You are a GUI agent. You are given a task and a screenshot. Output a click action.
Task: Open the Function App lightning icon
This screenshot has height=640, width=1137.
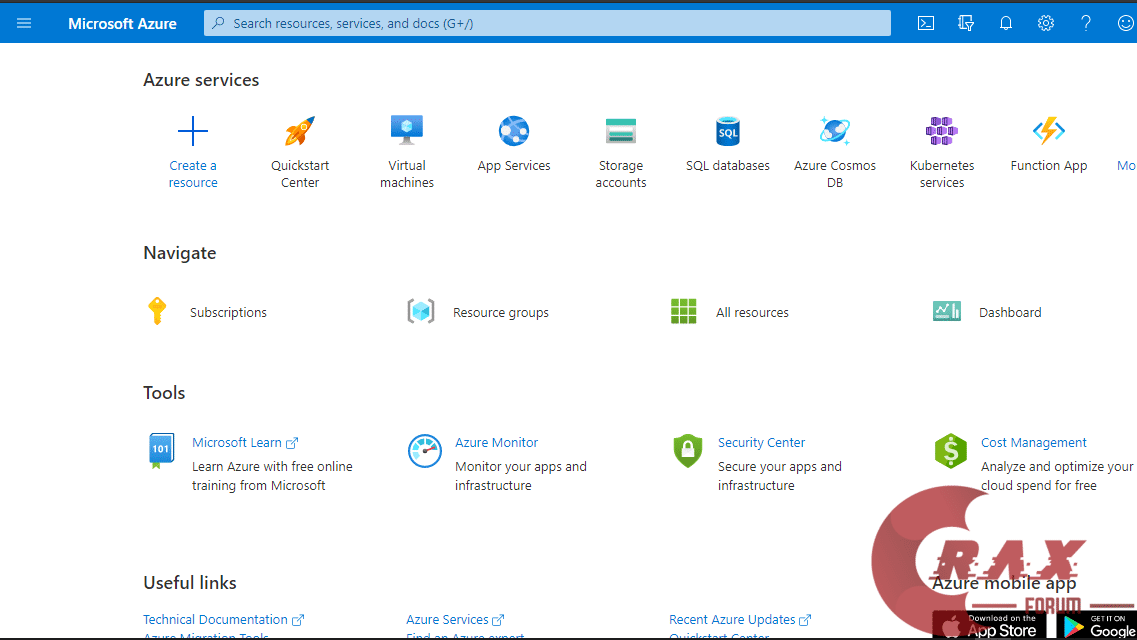(1049, 131)
